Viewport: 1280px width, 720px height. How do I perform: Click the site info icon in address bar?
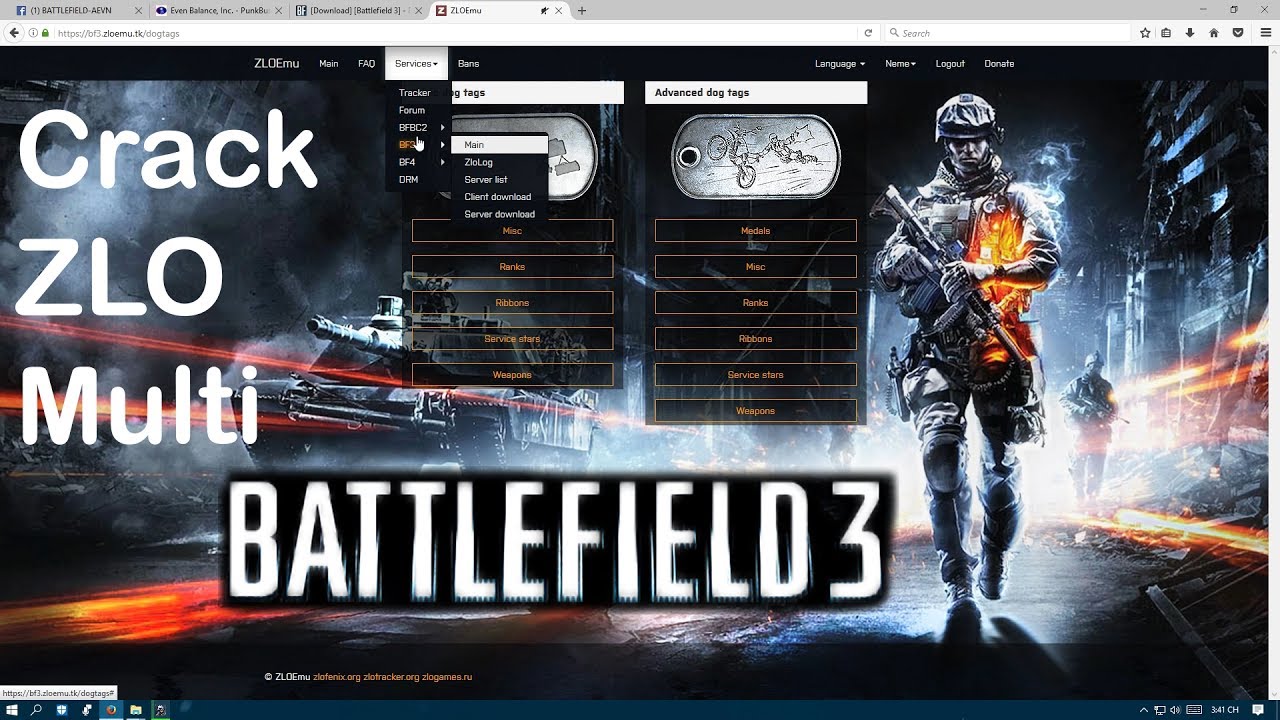coord(33,33)
